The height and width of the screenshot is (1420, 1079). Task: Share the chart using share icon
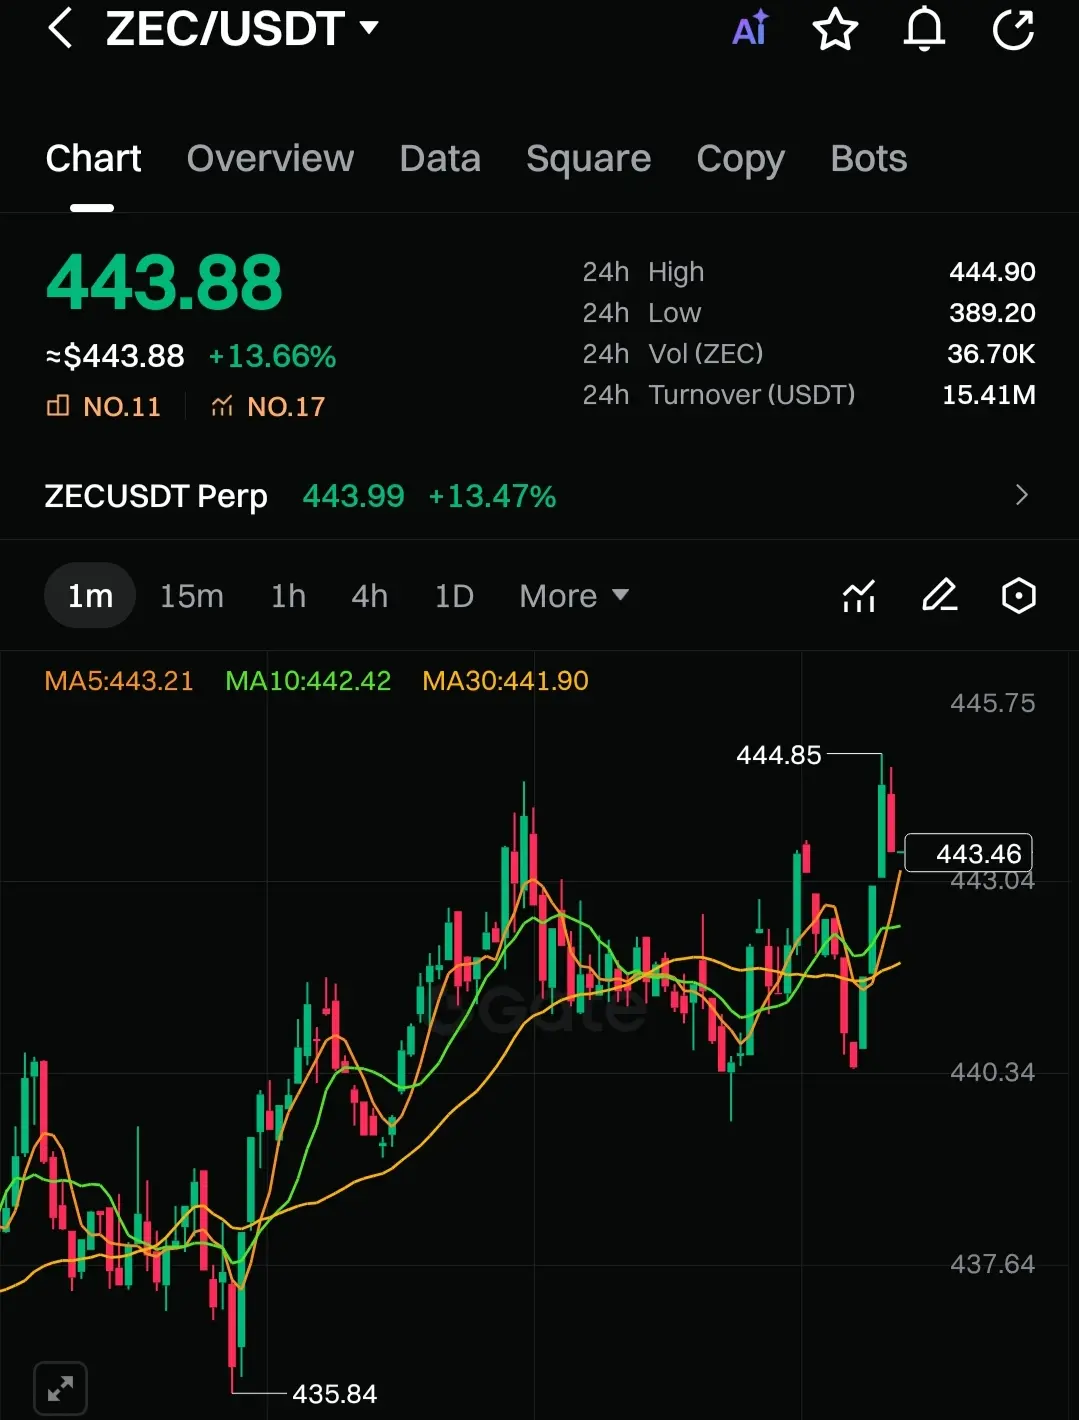coord(1013,29)
